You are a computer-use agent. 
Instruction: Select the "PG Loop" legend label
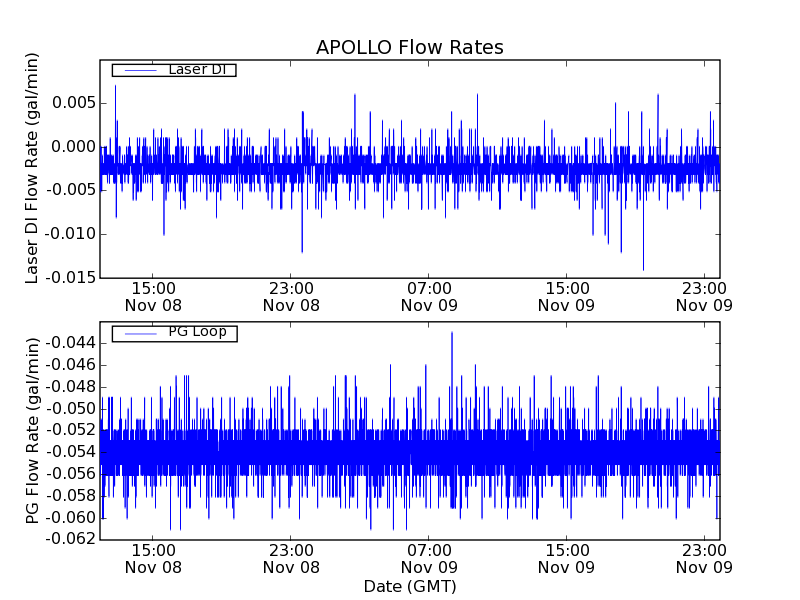tap(197, 332)
